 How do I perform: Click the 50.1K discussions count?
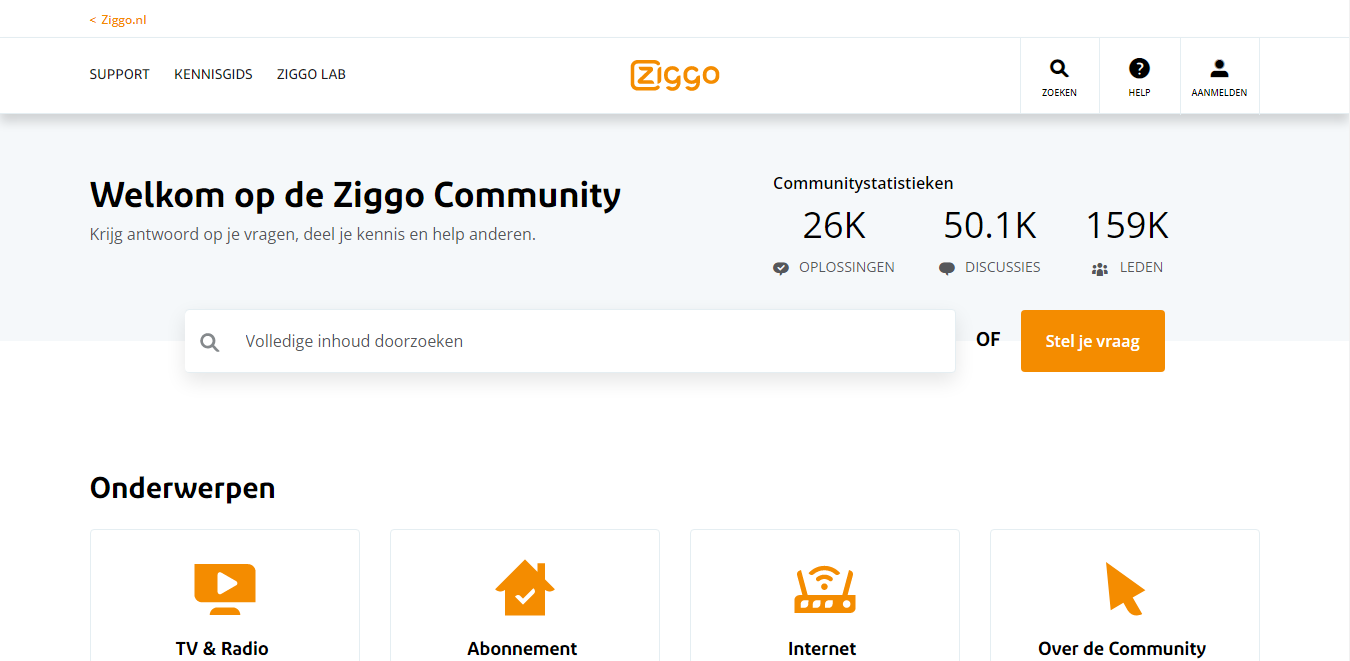[x=990, y=226]
